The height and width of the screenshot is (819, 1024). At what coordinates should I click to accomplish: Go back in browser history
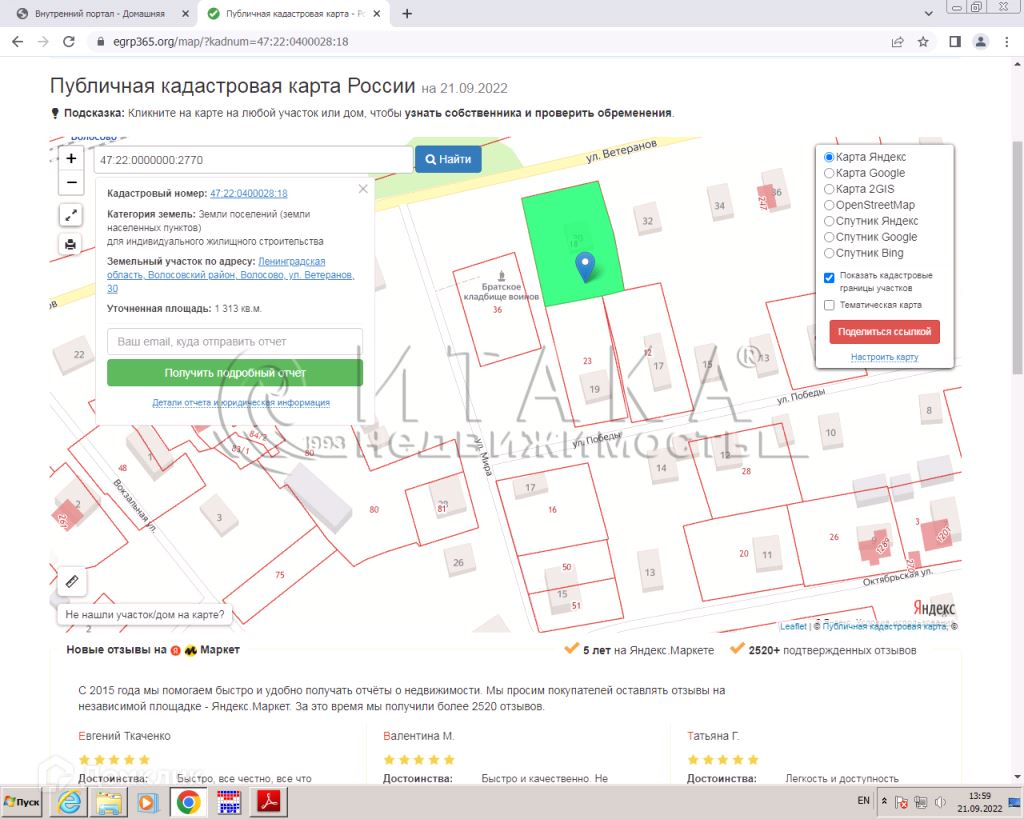pyautogui.click(x=18, y=41)
